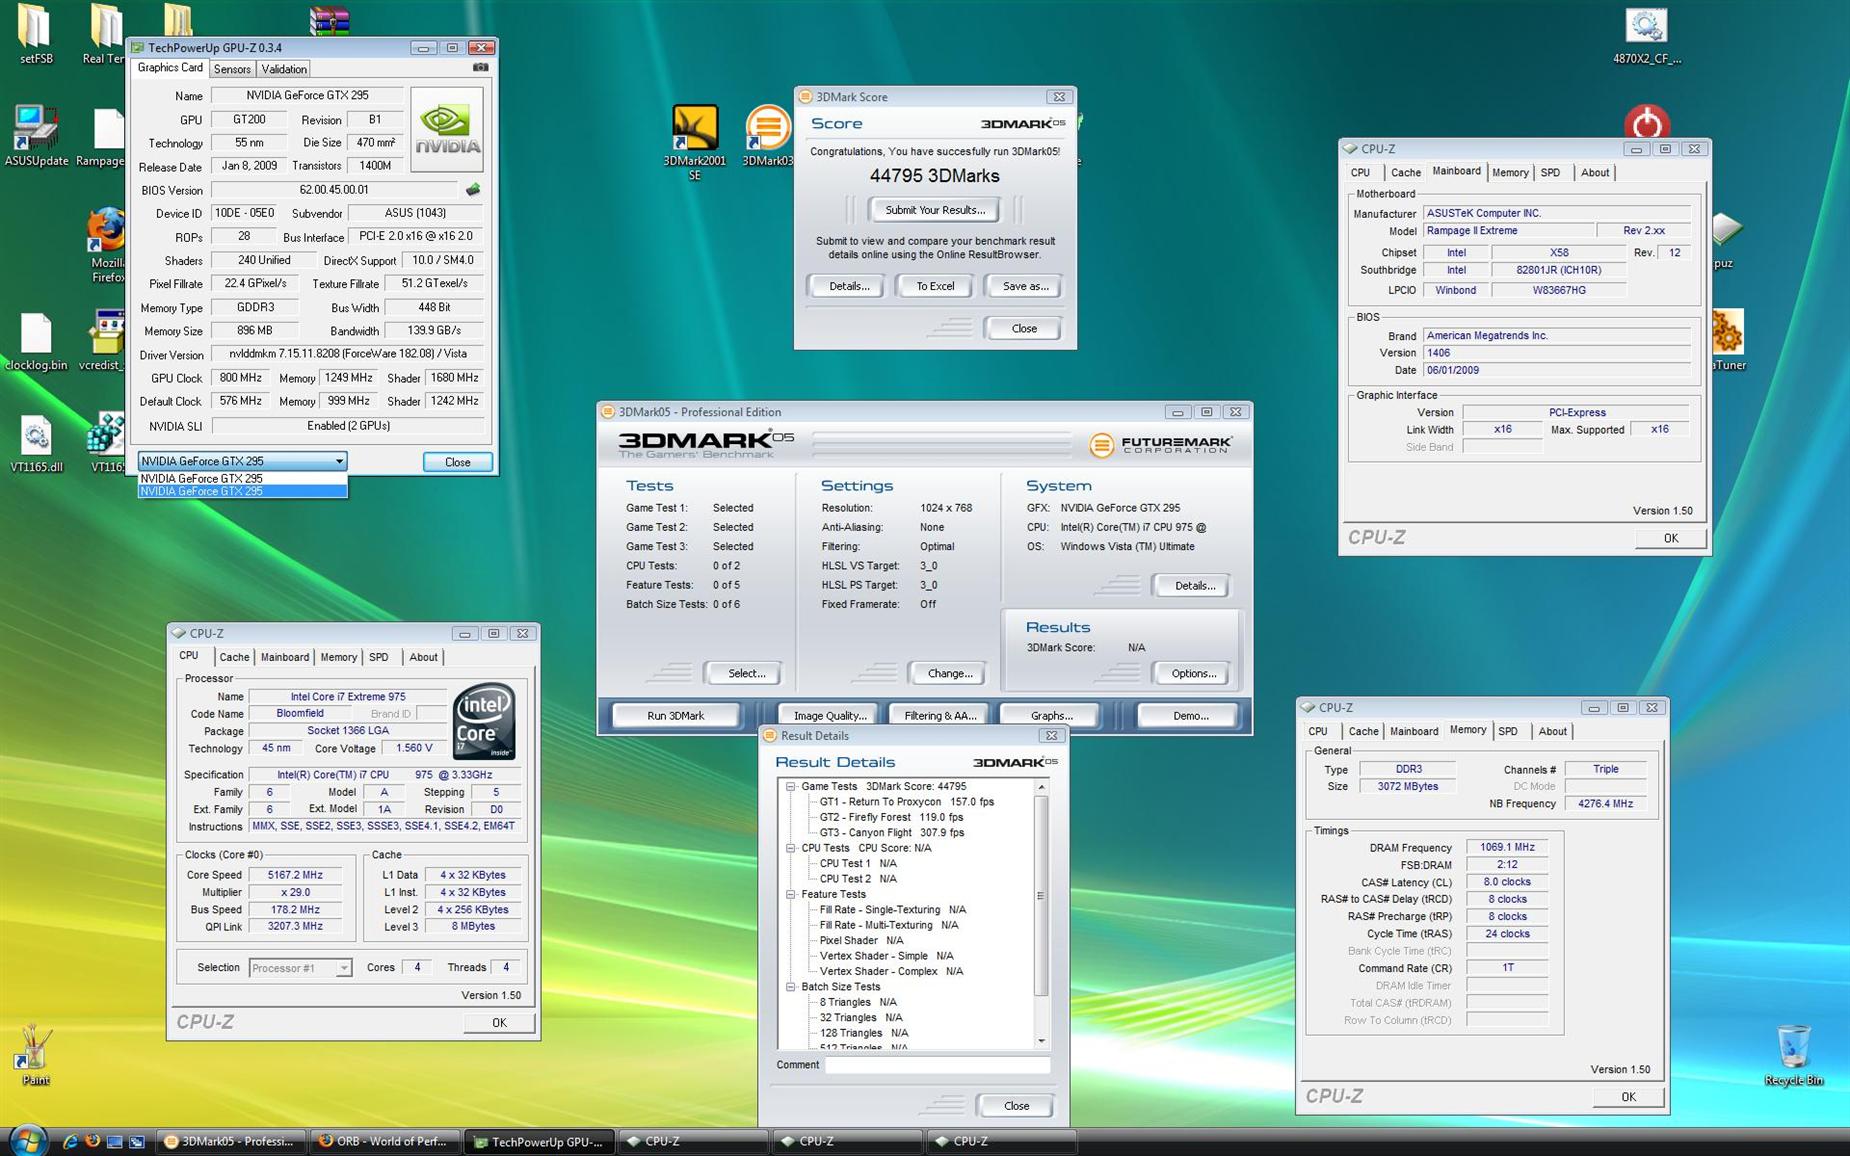Screen dimensions: 1850x1156
Task: Open the Rampage desktop file icon
Action: [x=103, y=138]
